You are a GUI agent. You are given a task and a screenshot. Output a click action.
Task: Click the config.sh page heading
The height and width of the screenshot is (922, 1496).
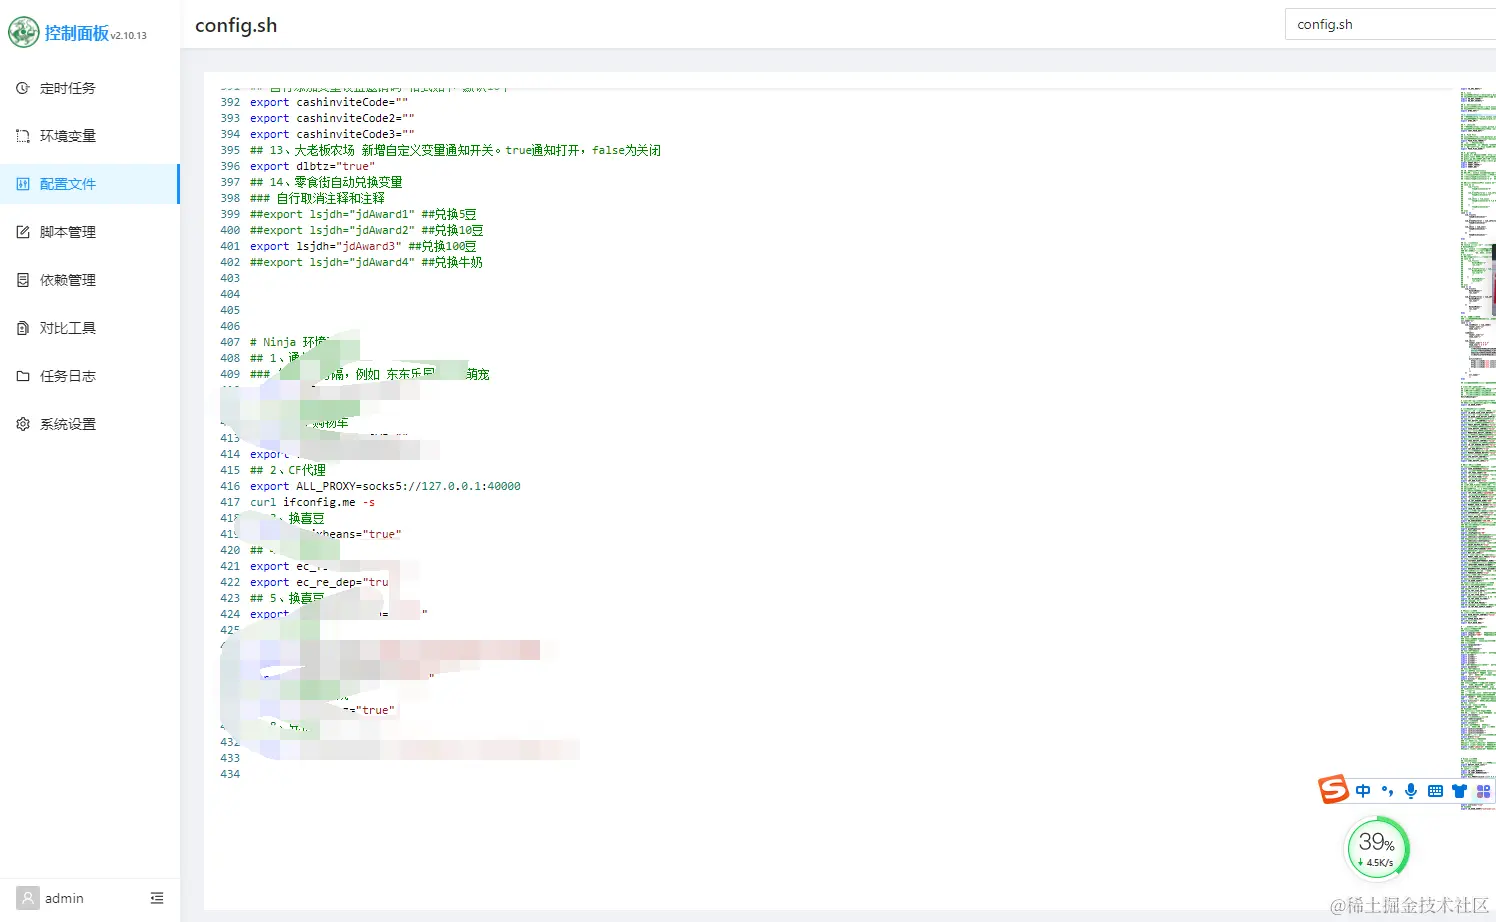[x=236, y=25]
